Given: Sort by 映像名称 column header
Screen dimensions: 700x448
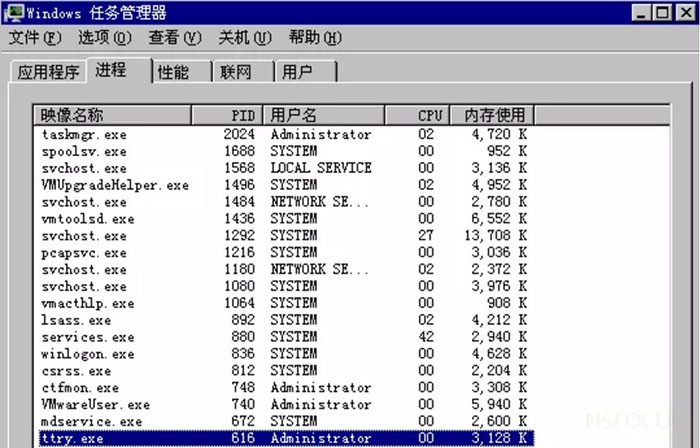Looking at the screenshot, I should [x=112, y=115].
